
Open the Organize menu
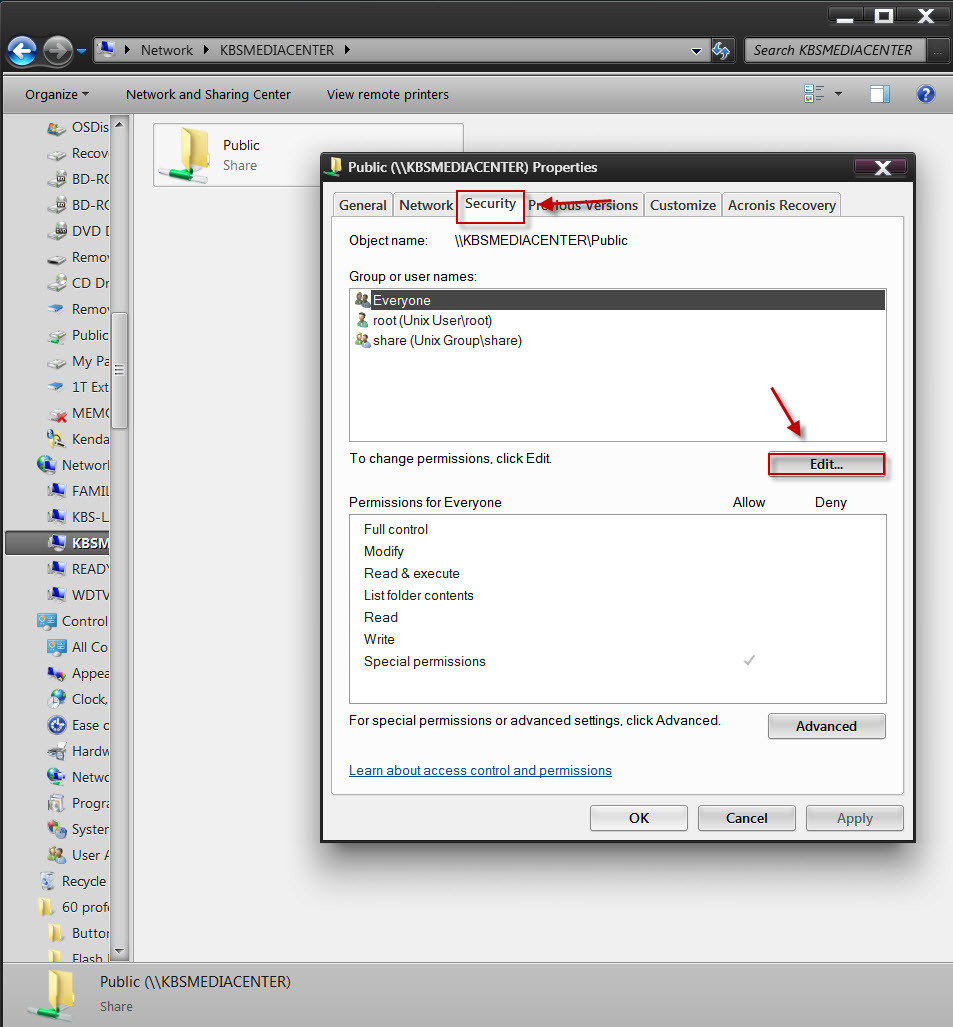57,94
